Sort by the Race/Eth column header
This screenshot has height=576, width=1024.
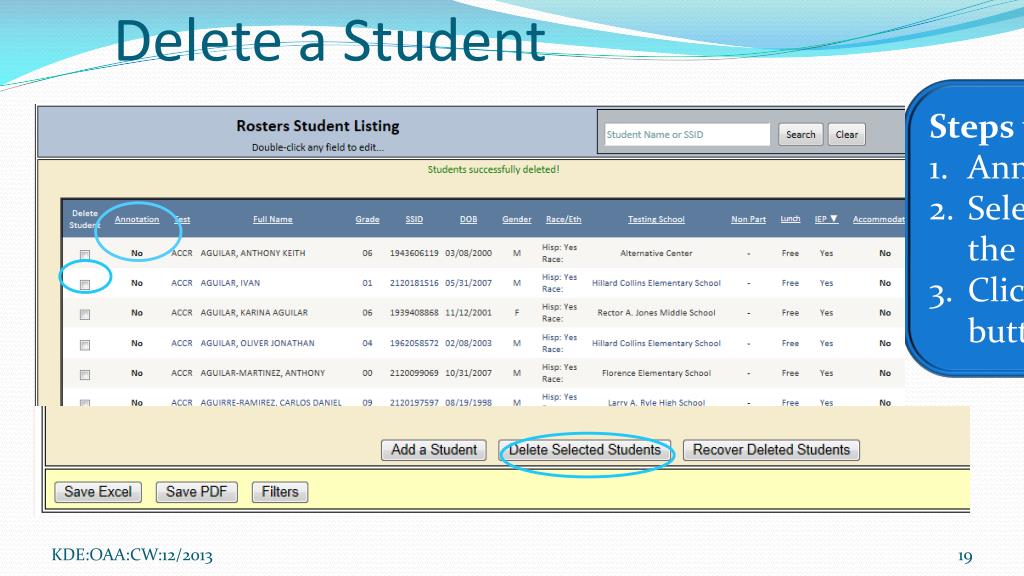click(564, 219)
